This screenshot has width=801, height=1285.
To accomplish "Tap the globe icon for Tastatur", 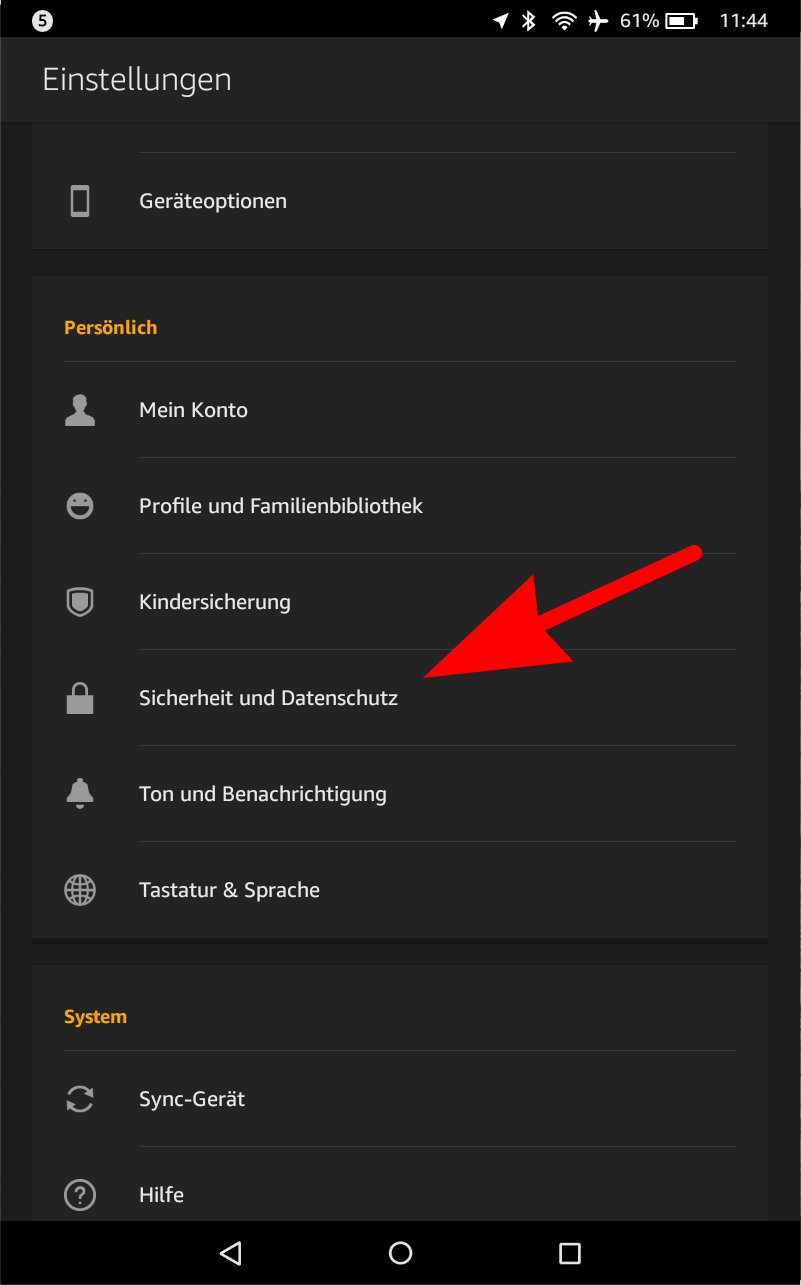I will tap(80, 890).
